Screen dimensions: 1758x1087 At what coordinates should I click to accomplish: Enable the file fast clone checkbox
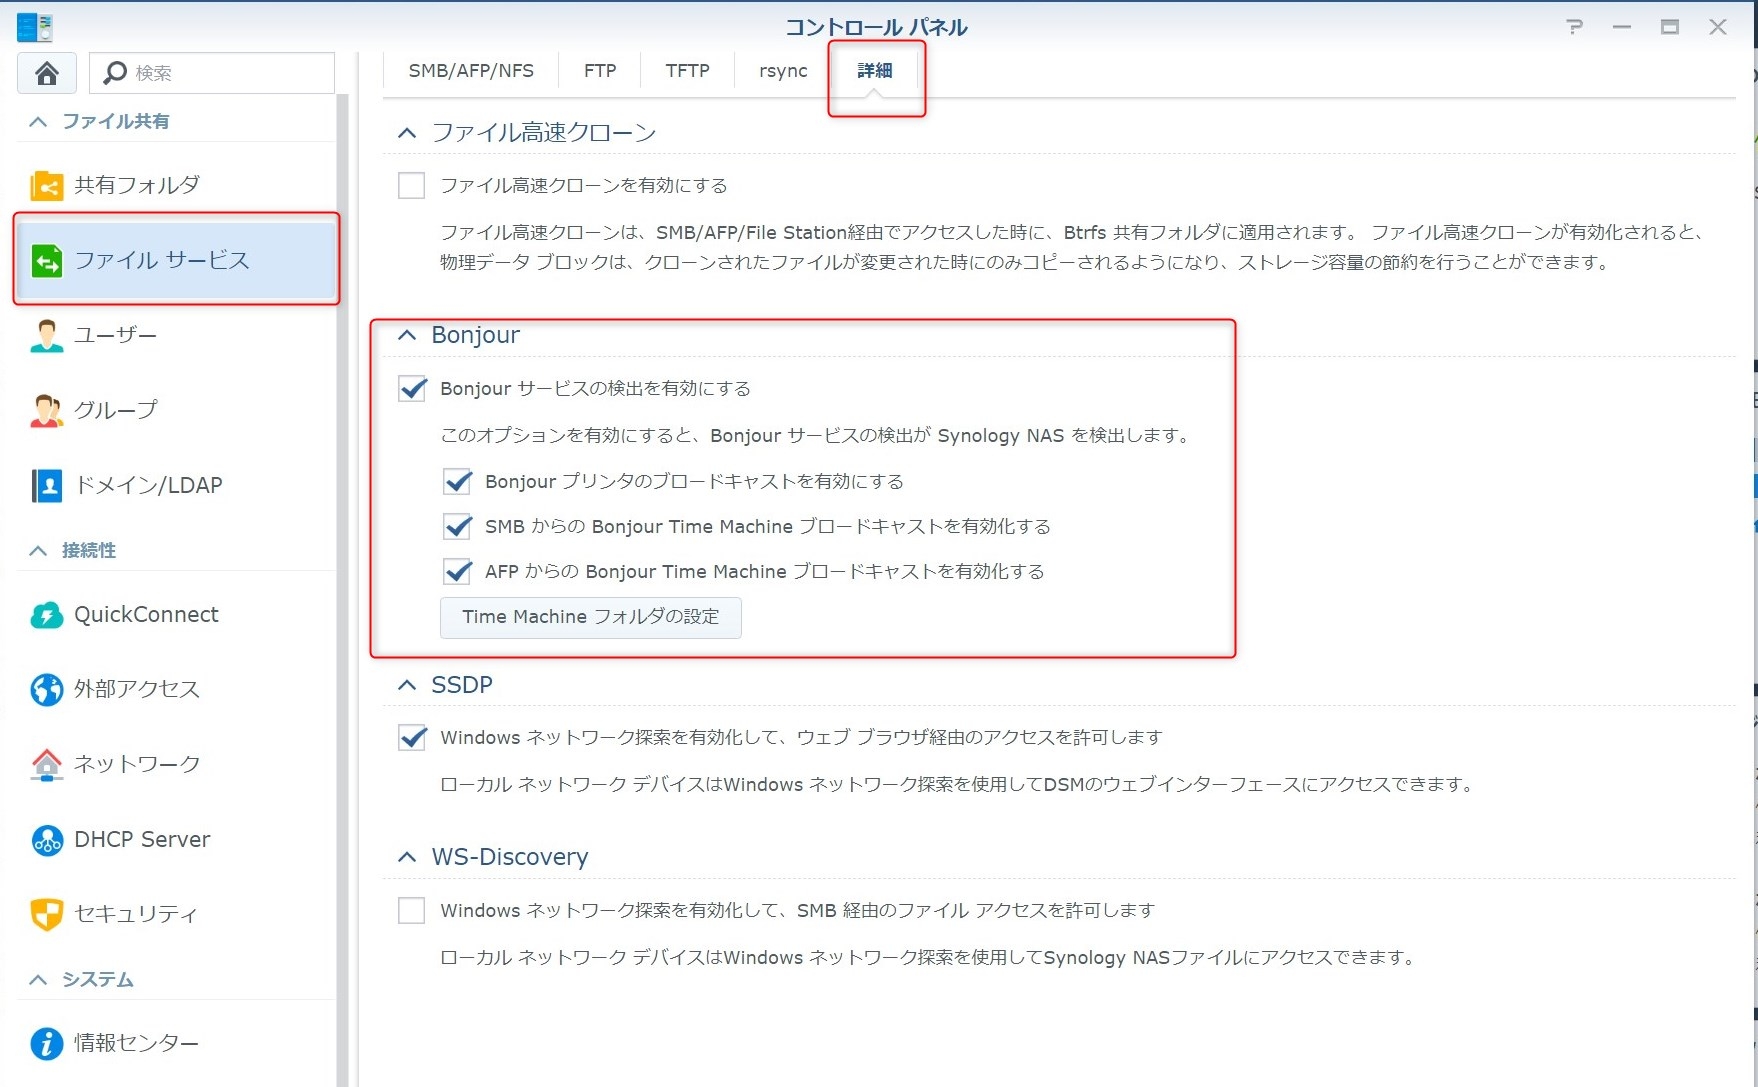[x=411, y=186]
